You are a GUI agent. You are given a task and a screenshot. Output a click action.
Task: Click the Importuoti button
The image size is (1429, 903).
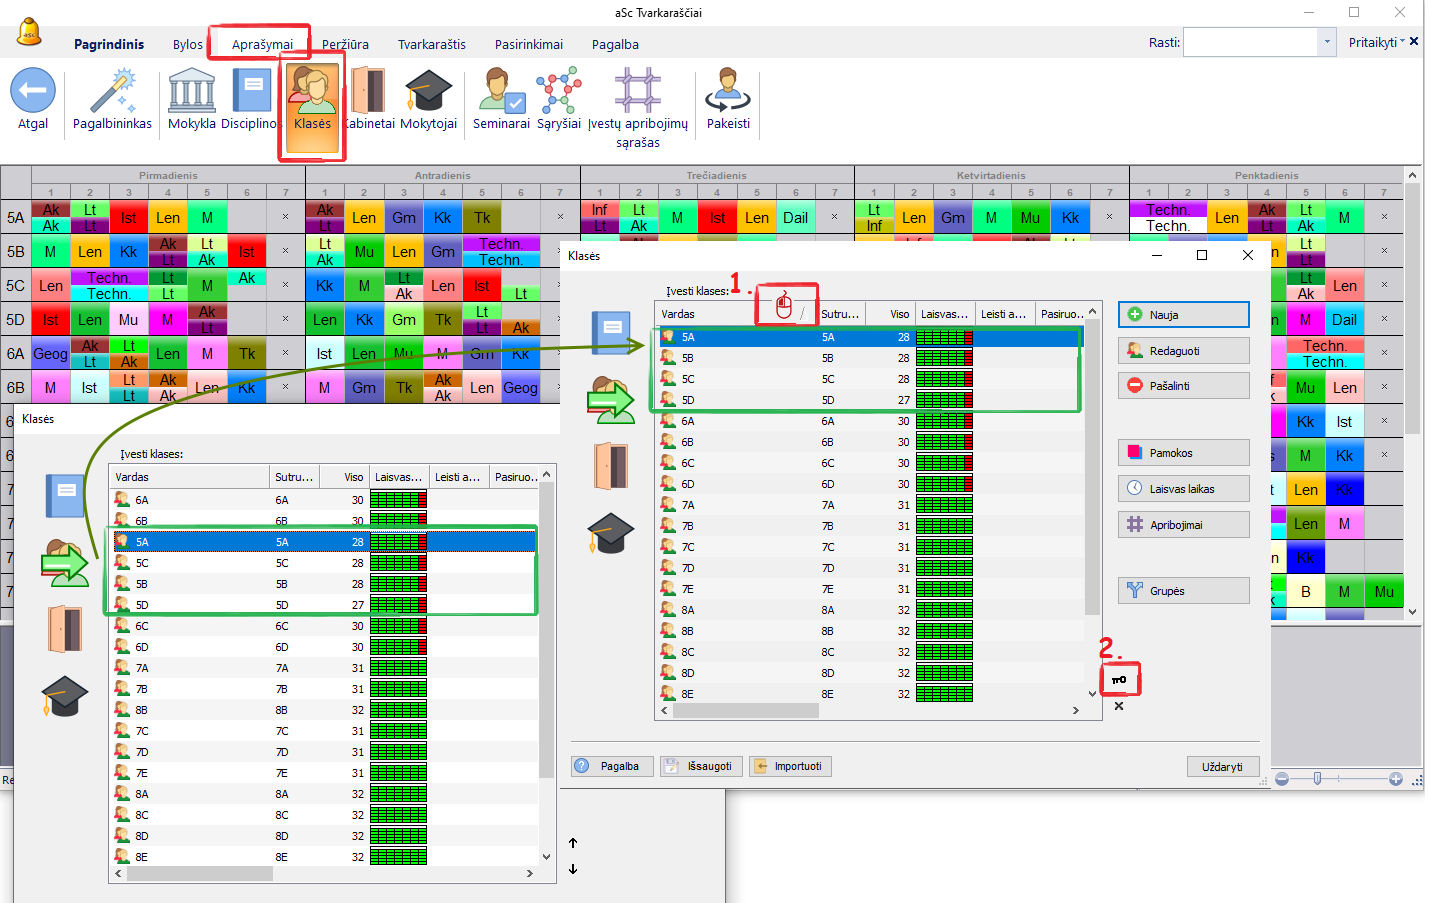(790, 766)
